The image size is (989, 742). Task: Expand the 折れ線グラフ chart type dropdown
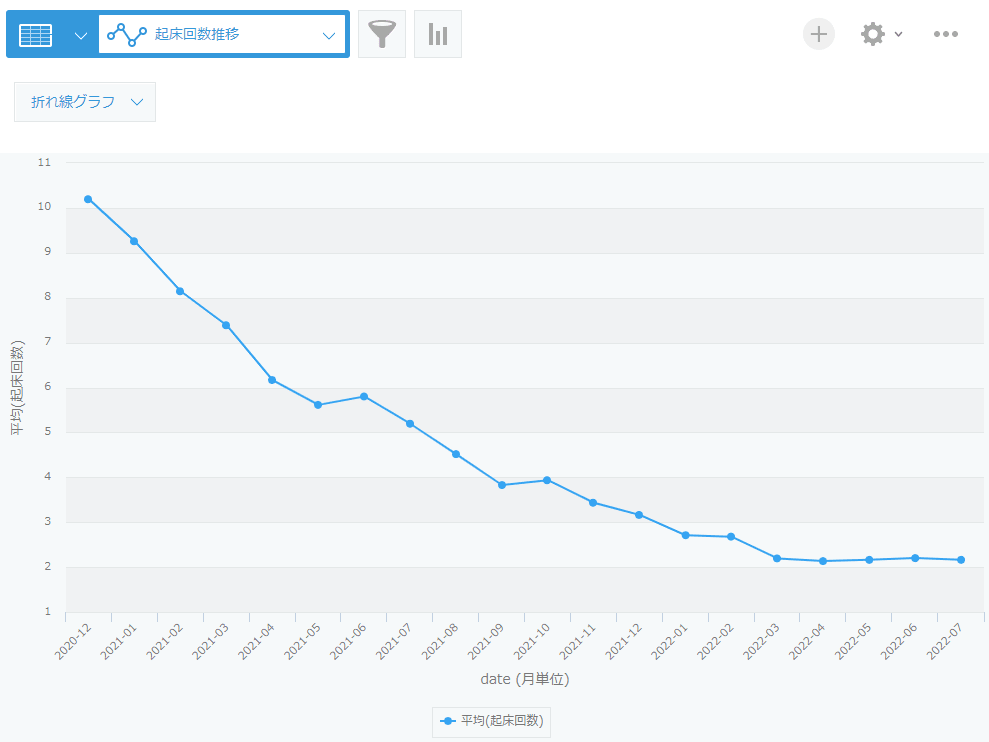click(85, 102)
